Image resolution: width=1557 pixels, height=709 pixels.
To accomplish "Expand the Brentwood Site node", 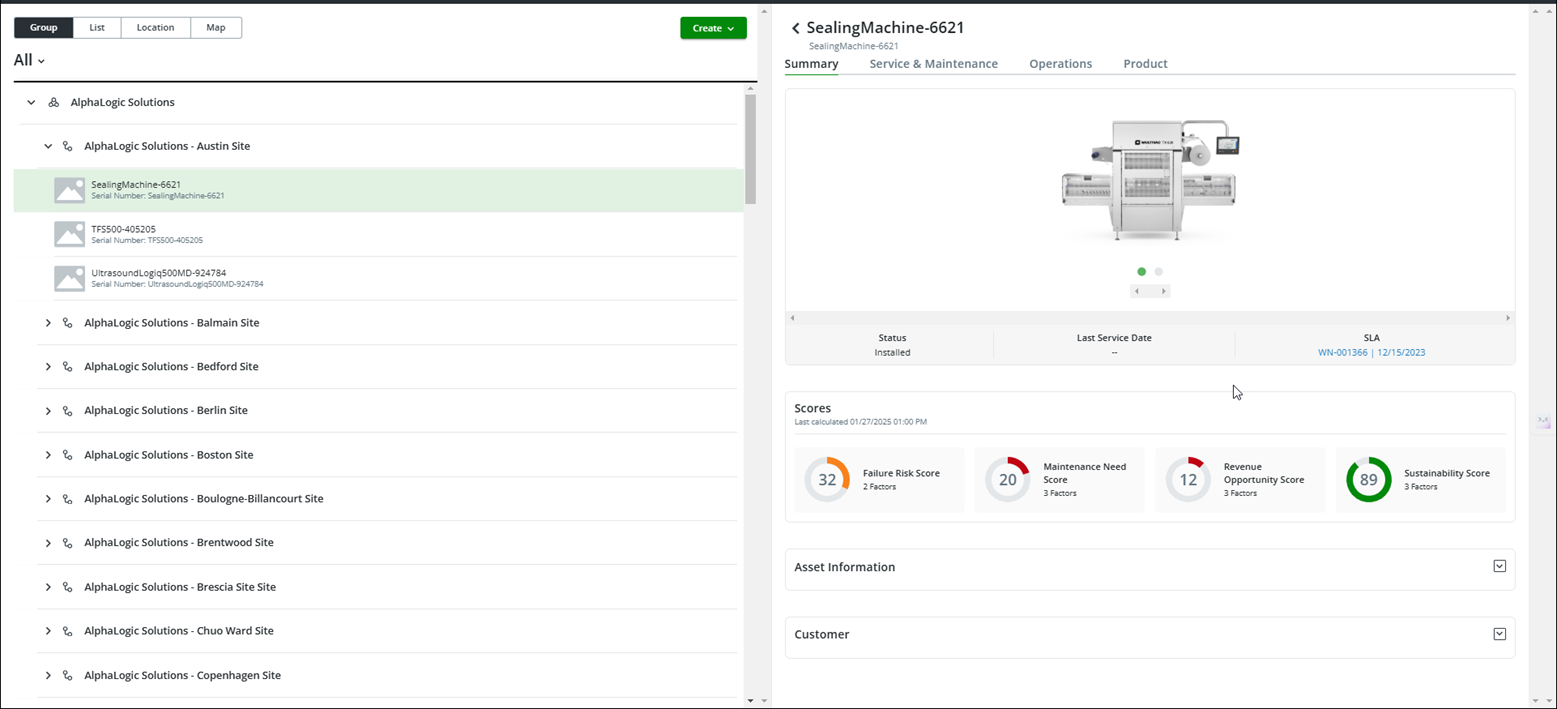I will point(47,543).
